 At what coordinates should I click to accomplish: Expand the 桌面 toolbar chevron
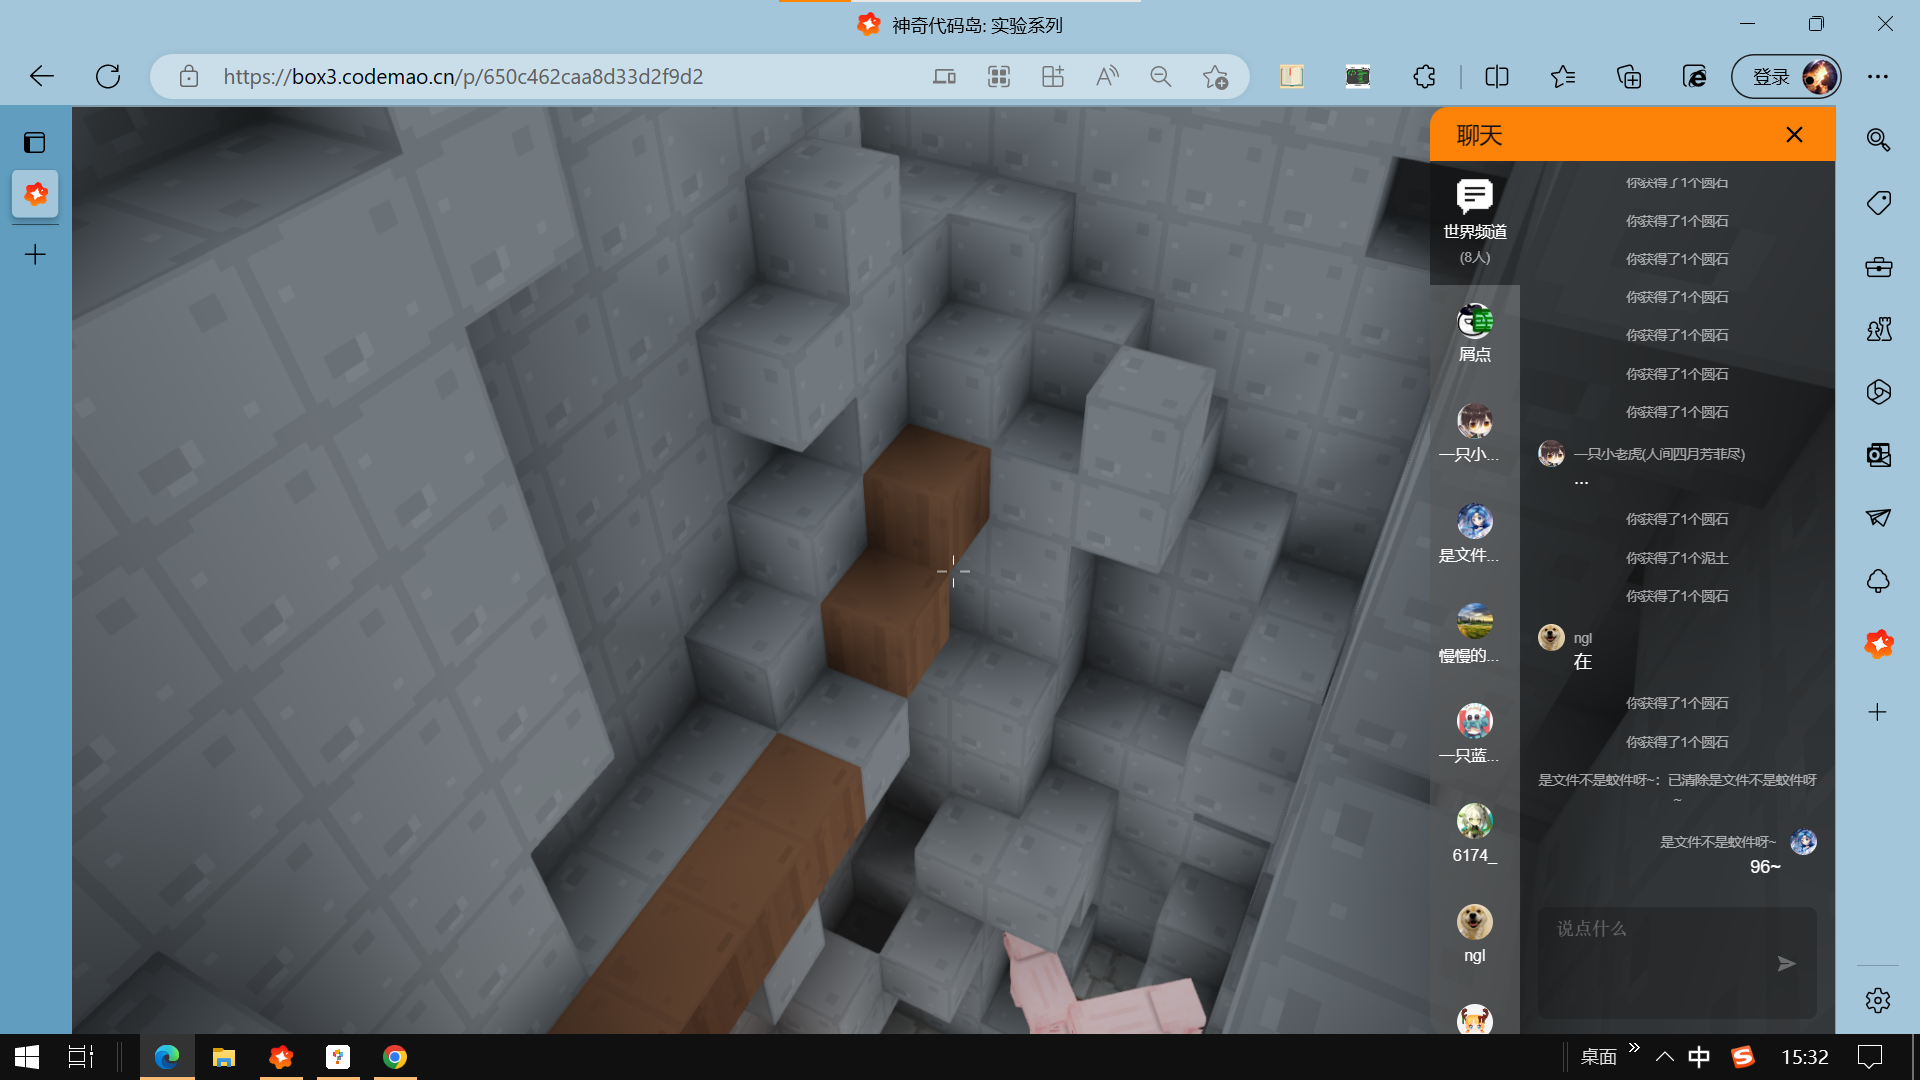tap(1634, 1048)
